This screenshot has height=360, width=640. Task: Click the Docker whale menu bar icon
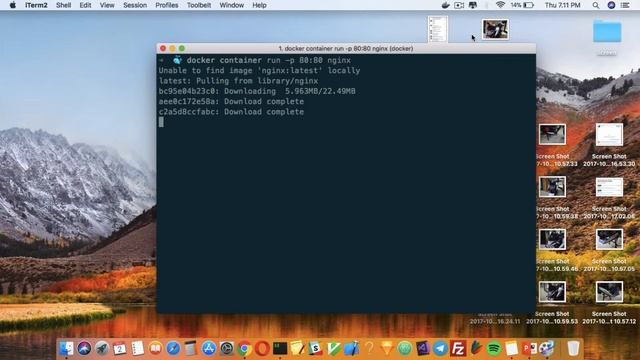tap(445, 5)
